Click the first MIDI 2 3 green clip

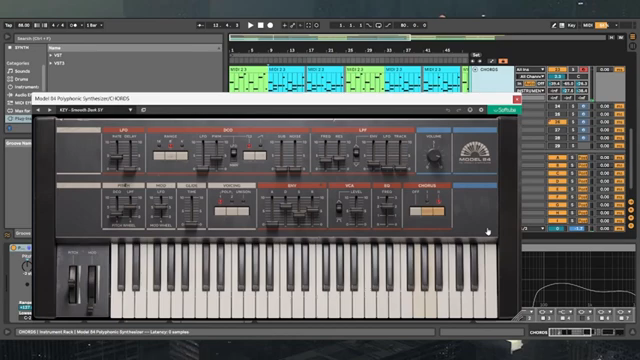tap(248, 79)
